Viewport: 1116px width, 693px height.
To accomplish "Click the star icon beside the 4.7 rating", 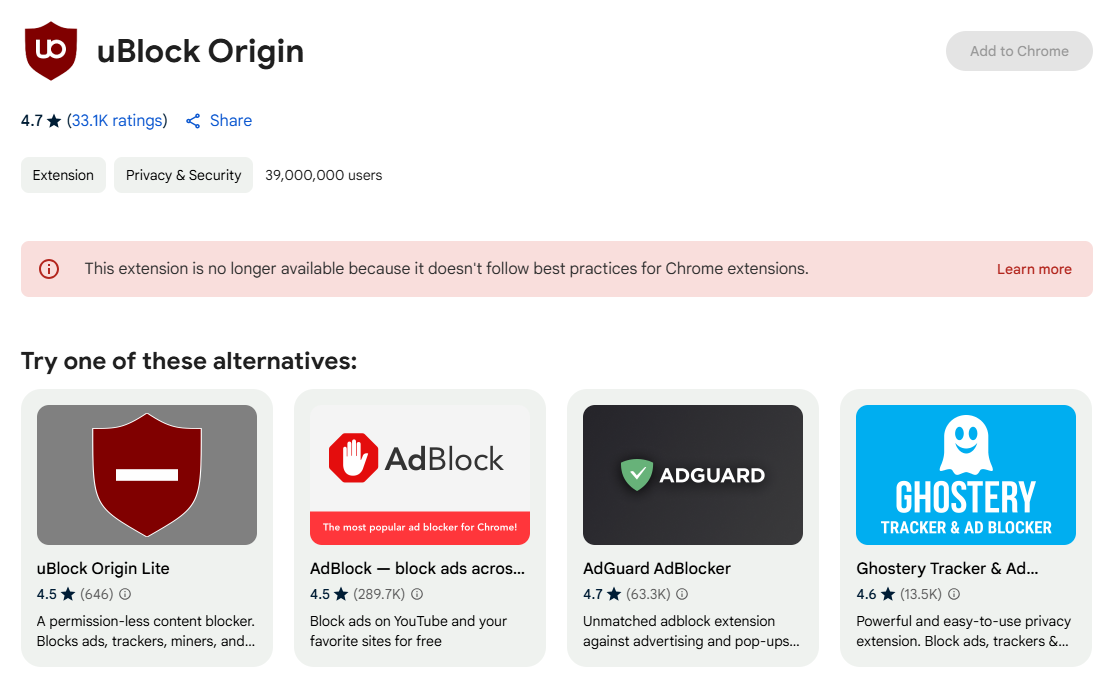I will (x=53, y=120).
